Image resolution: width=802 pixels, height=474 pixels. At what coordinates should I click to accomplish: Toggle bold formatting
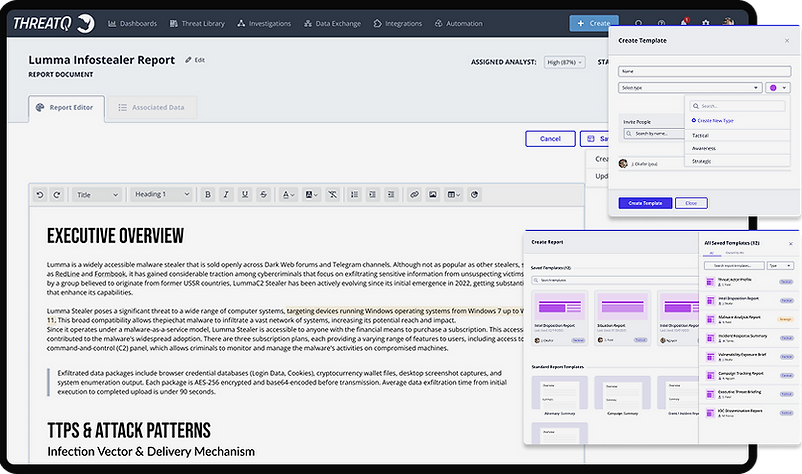tap(208, 195)
